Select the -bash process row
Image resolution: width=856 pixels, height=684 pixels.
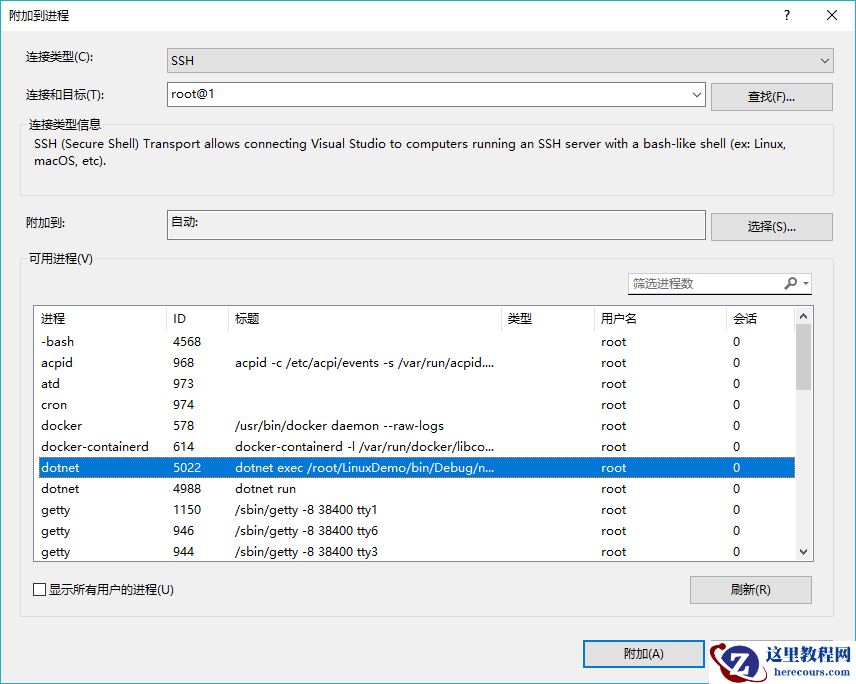coord(417,342)
